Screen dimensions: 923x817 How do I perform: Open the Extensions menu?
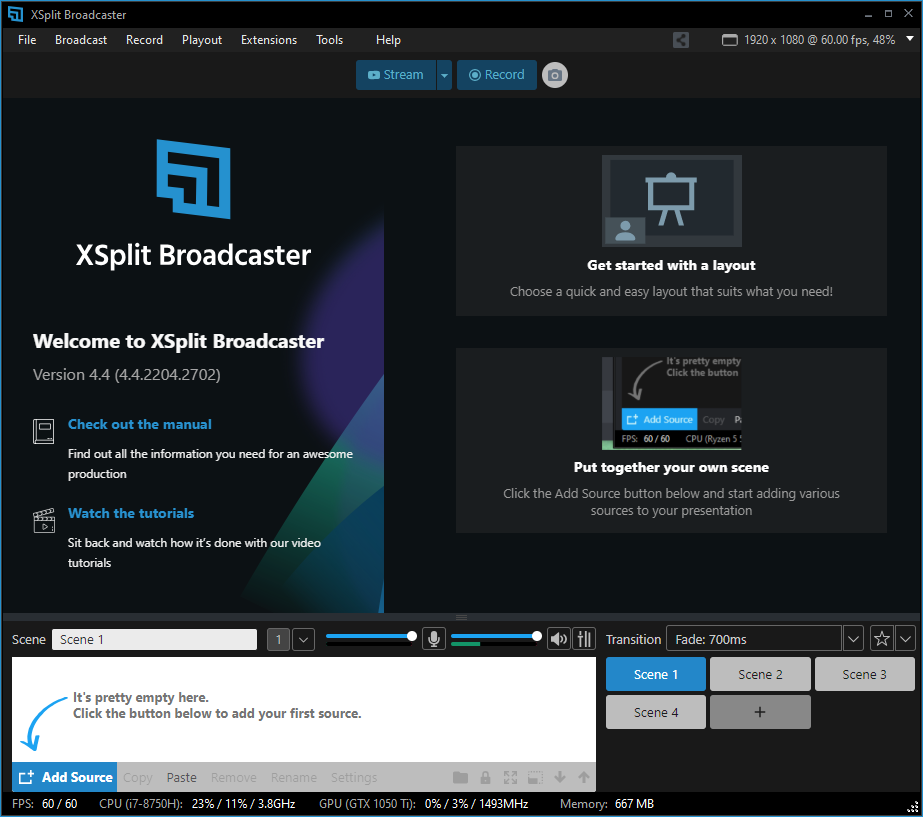coord(269,40)
